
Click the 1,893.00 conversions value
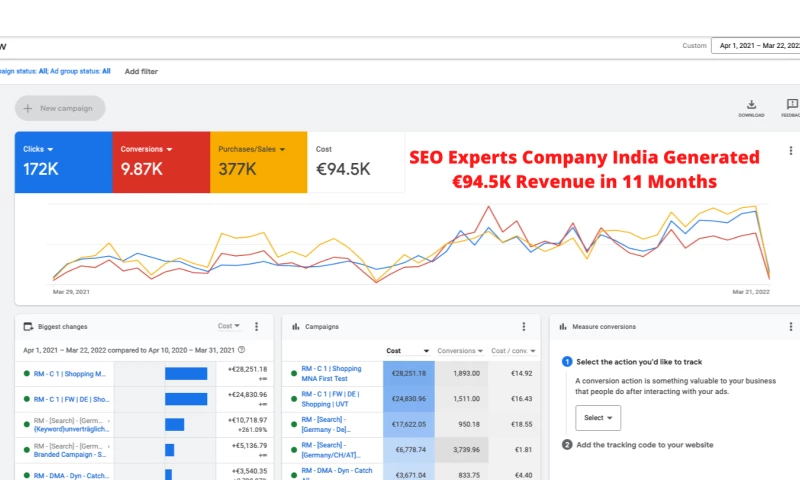(466, 373)
